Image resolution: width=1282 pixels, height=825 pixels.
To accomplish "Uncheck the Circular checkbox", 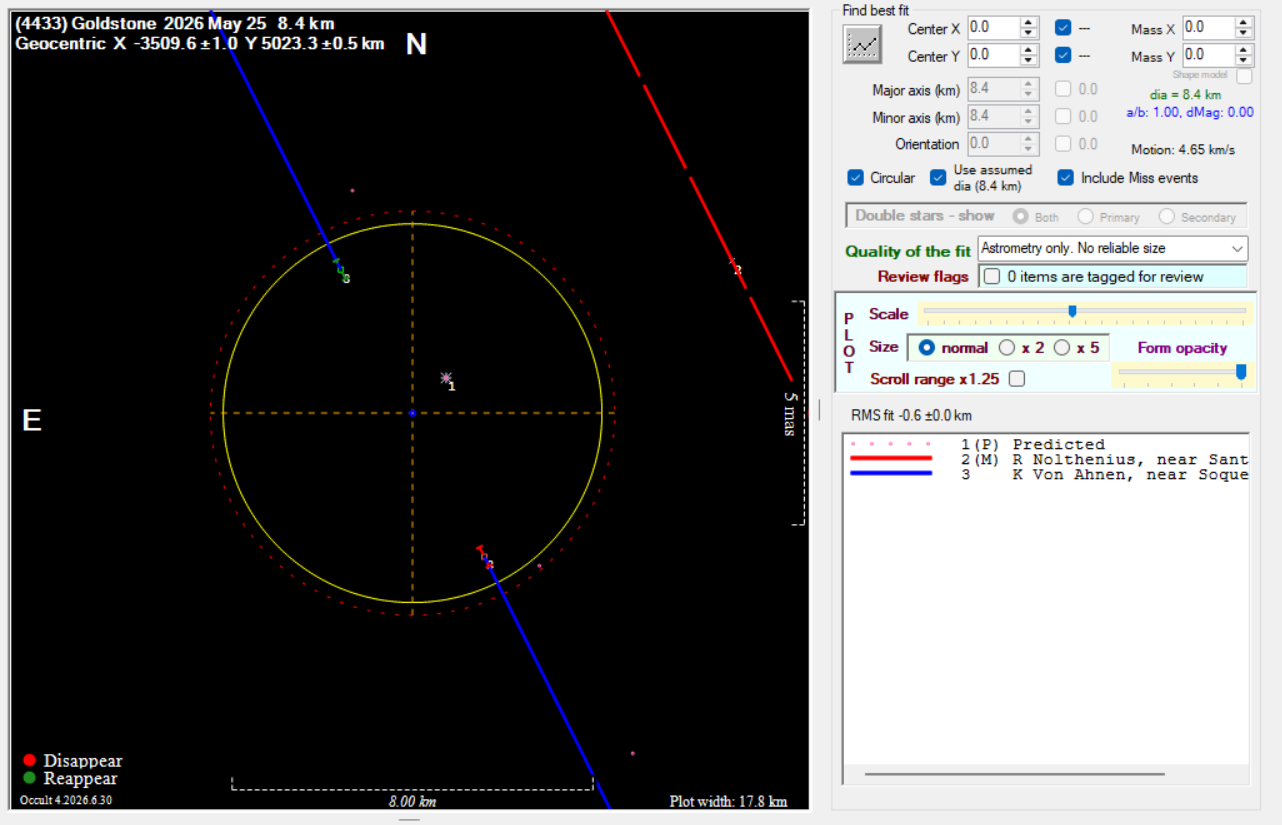I will pos(855,178).
